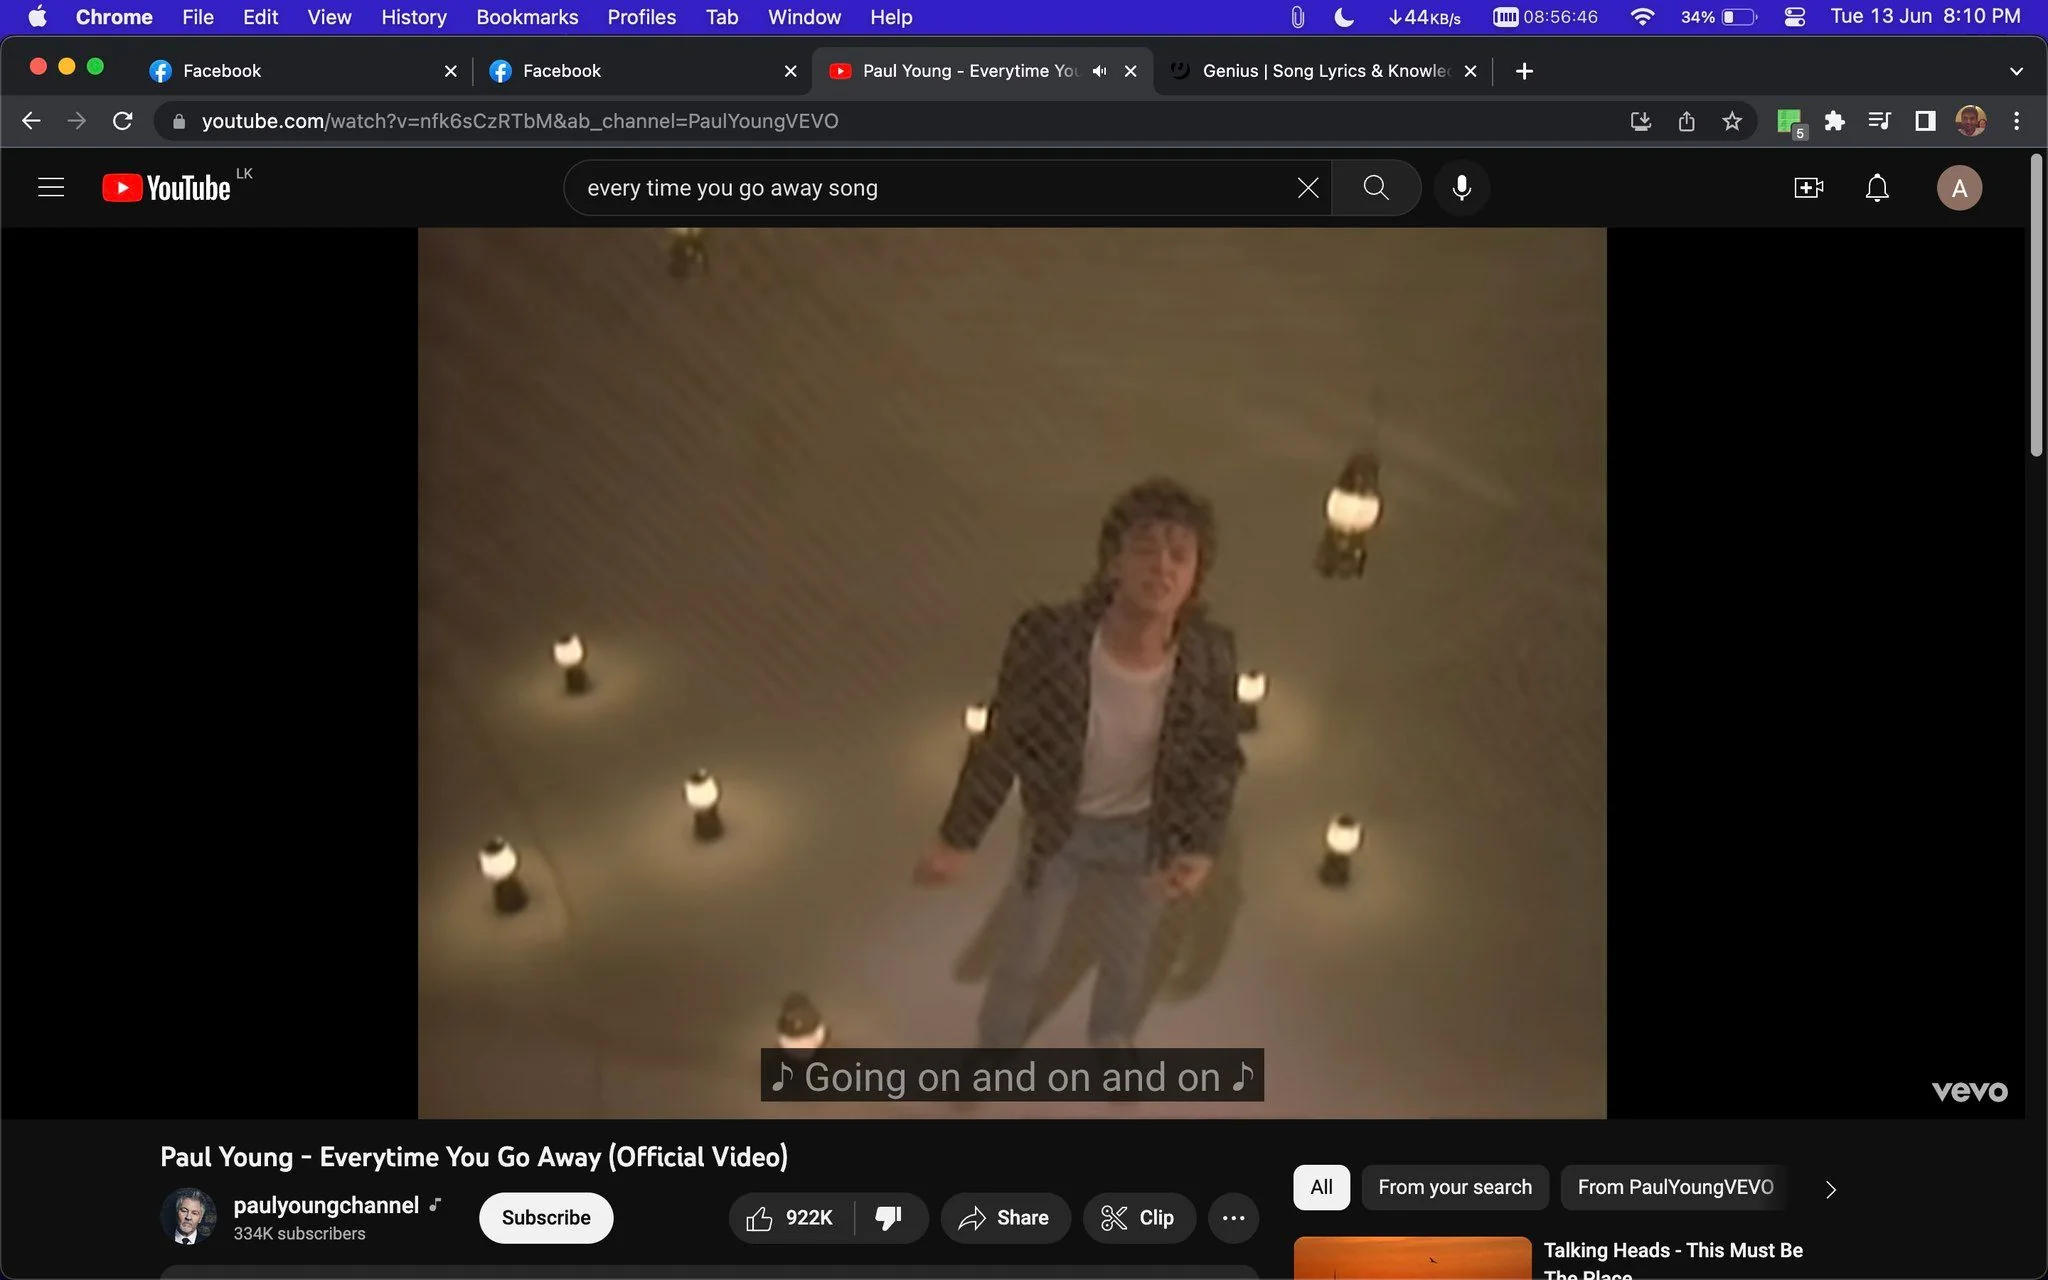
Task: Open the Window menu
Action: click(x=804, y=17)
